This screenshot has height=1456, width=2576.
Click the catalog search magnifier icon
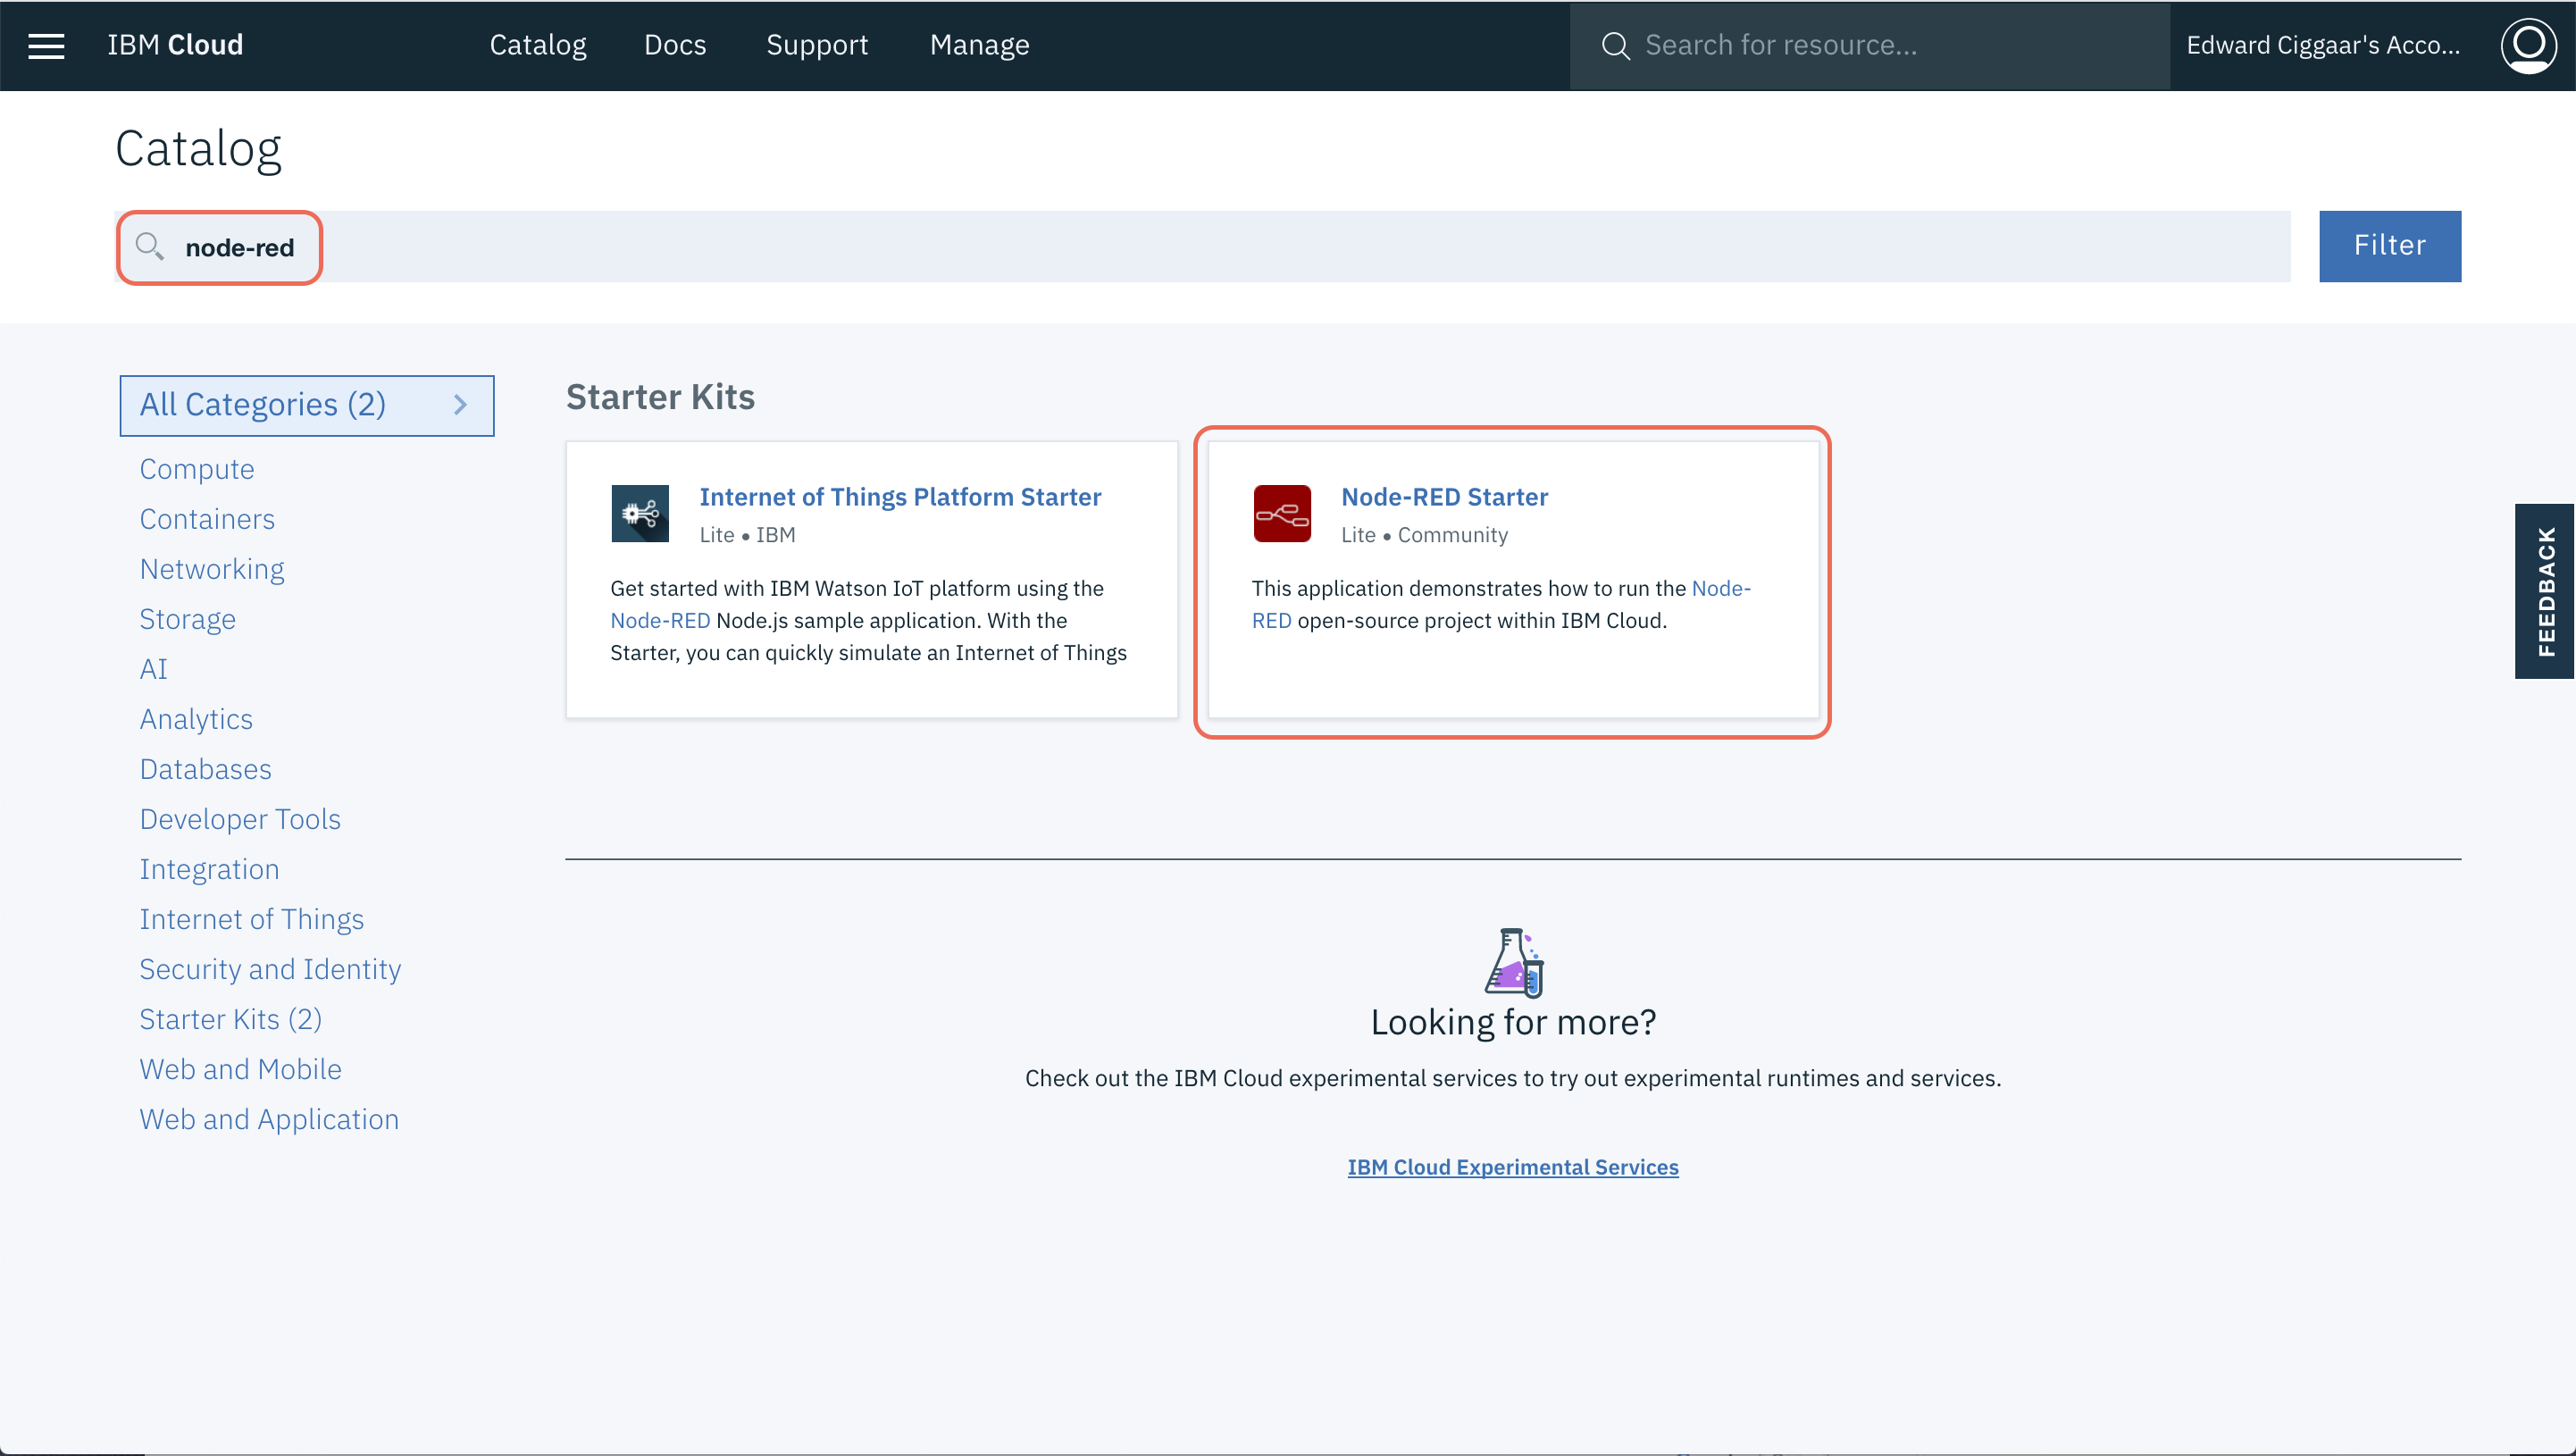tap(150, 246)
